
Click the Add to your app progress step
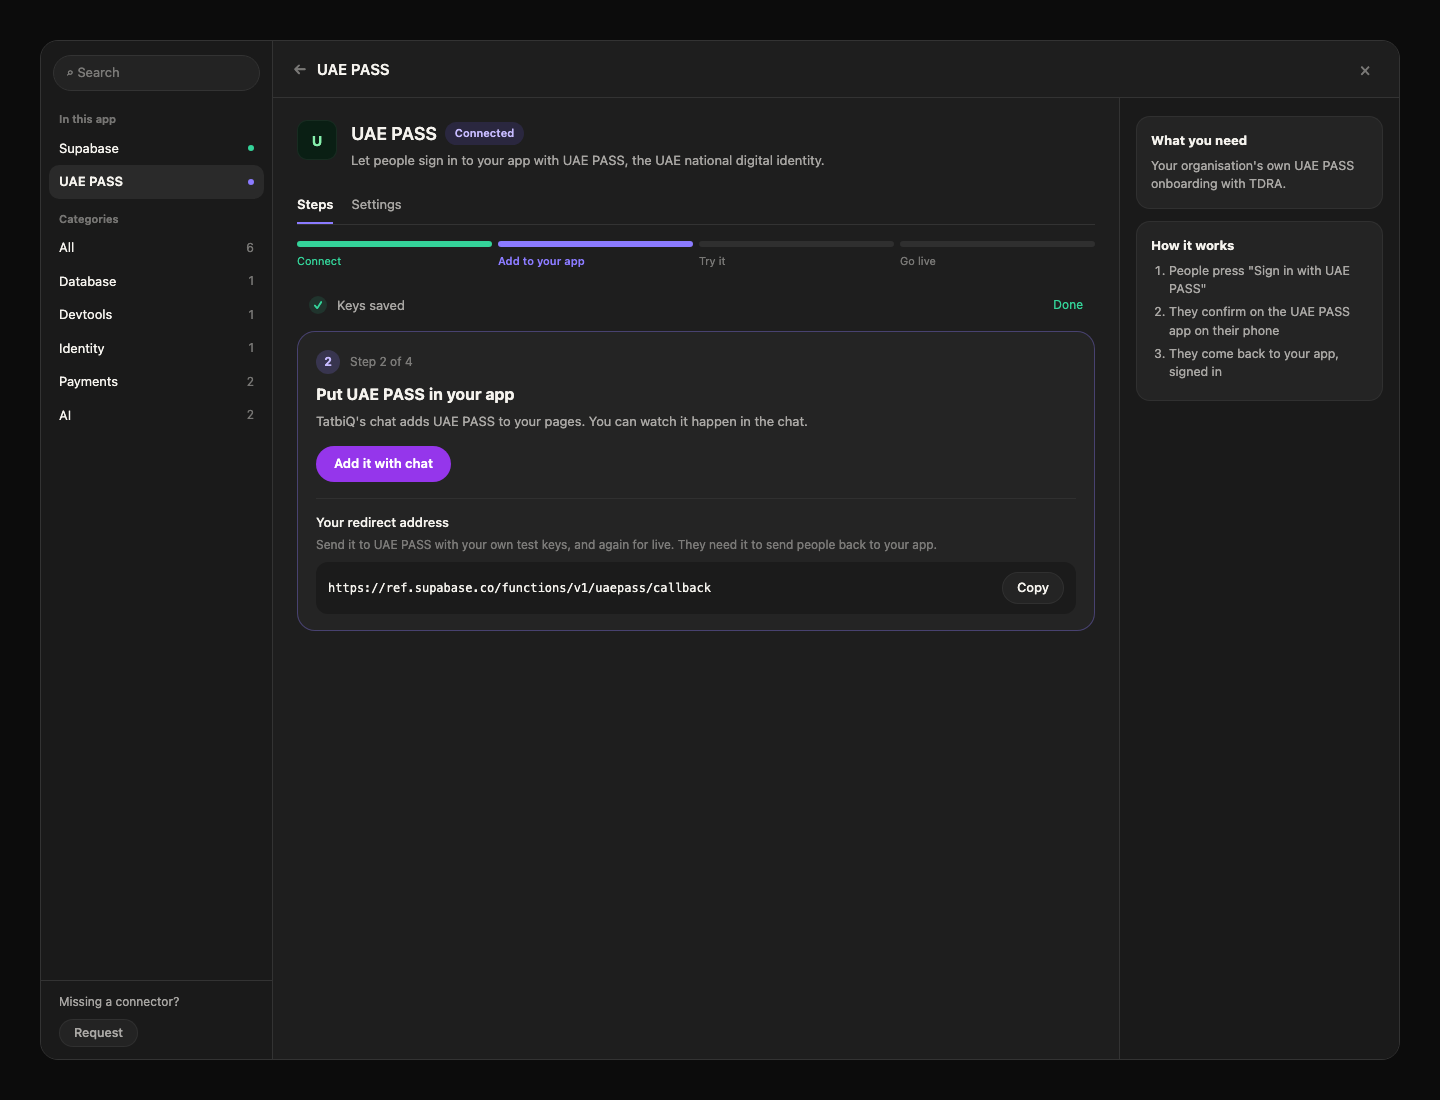(595, 253)
